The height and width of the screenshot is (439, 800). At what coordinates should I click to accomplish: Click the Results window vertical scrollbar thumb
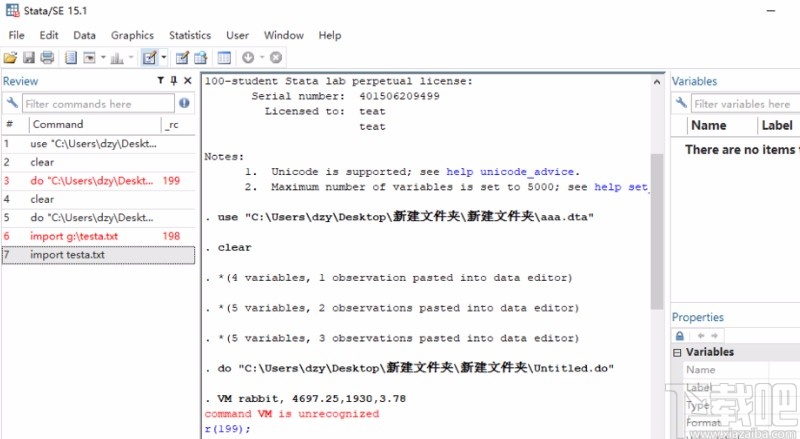tap(657, 231)
